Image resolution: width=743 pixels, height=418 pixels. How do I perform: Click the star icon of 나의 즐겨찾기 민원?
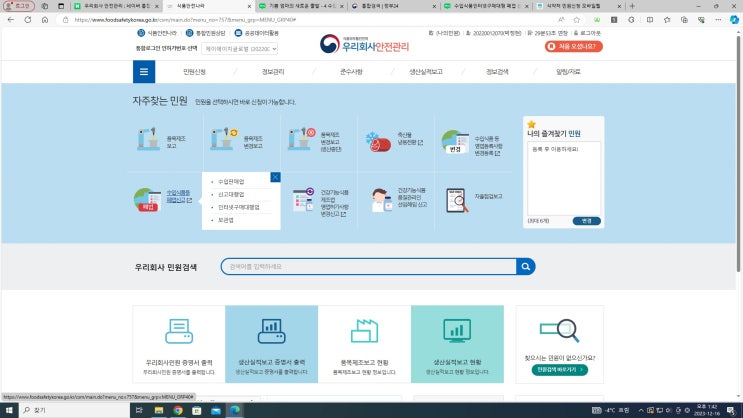click(532, 124)
